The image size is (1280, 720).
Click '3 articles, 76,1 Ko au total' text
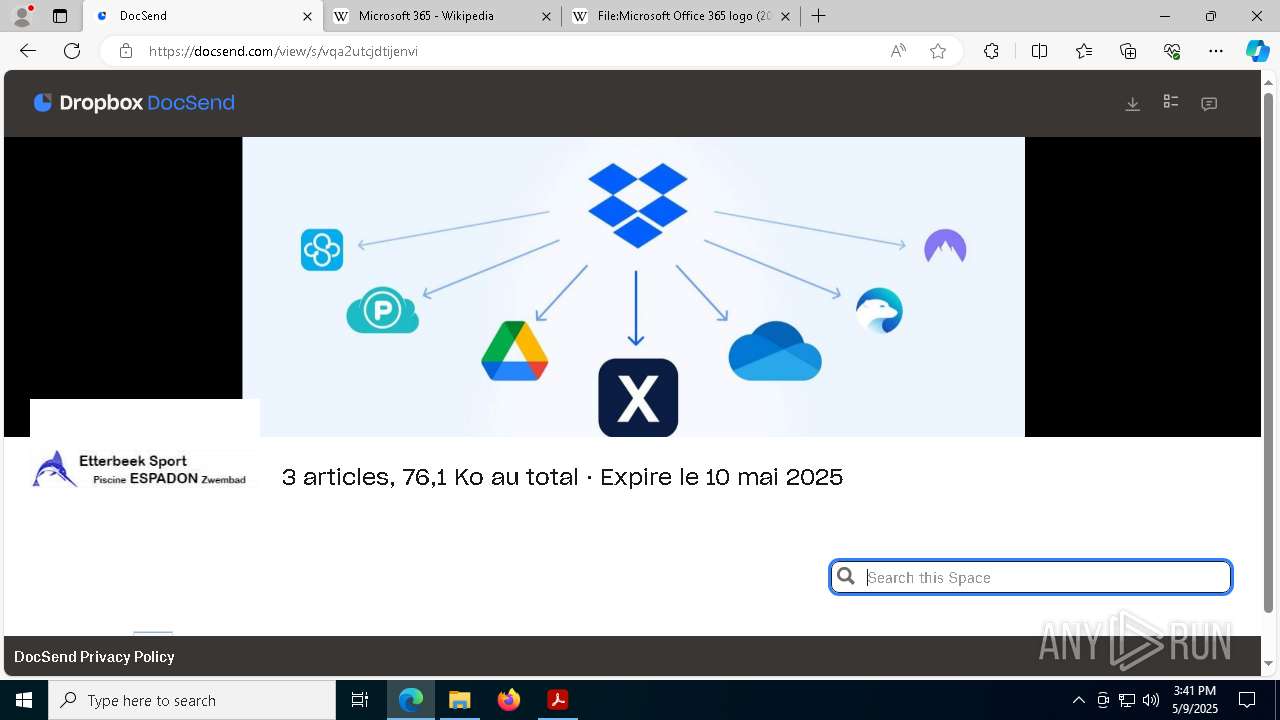click(430, 477)
